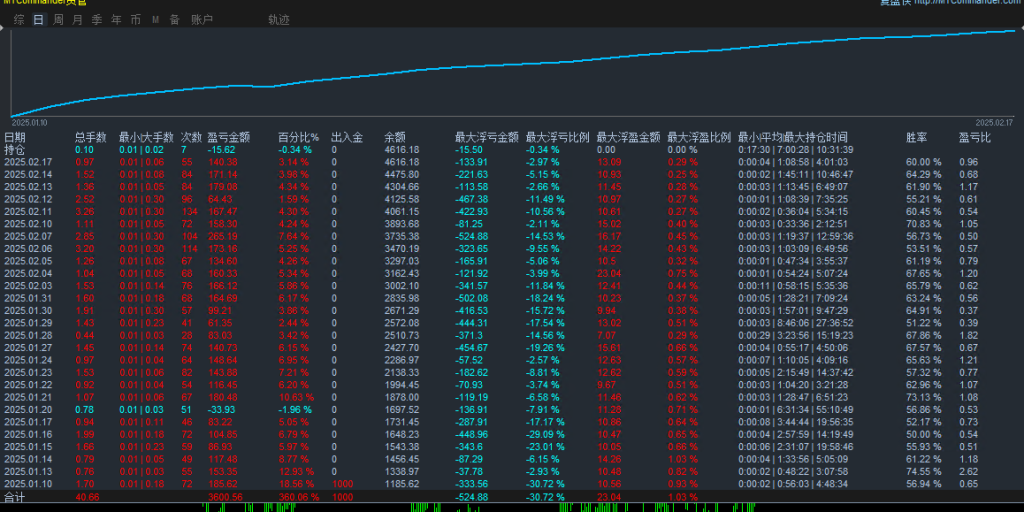Switch to the 年 yearly tab
This screenshot has height=512, width=1024.
click(116, 19)
